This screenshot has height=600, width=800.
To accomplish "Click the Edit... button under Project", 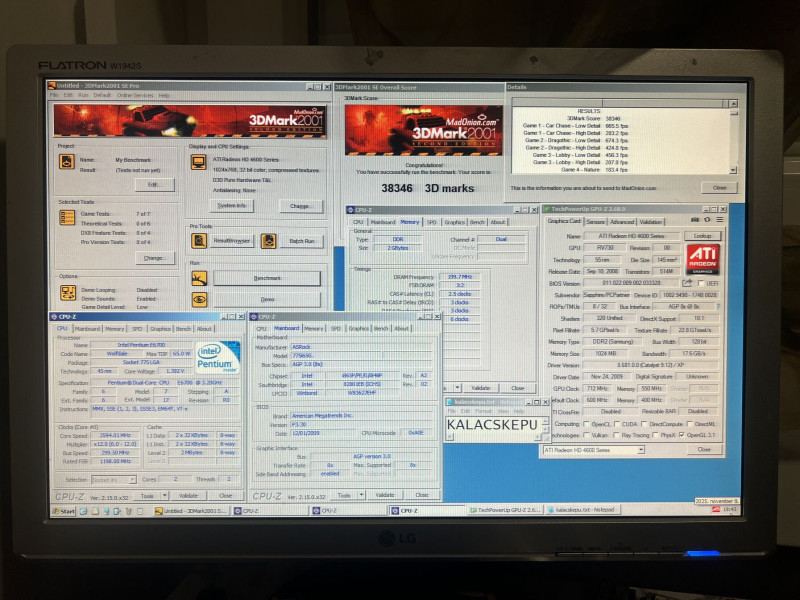I will (155, 184).
